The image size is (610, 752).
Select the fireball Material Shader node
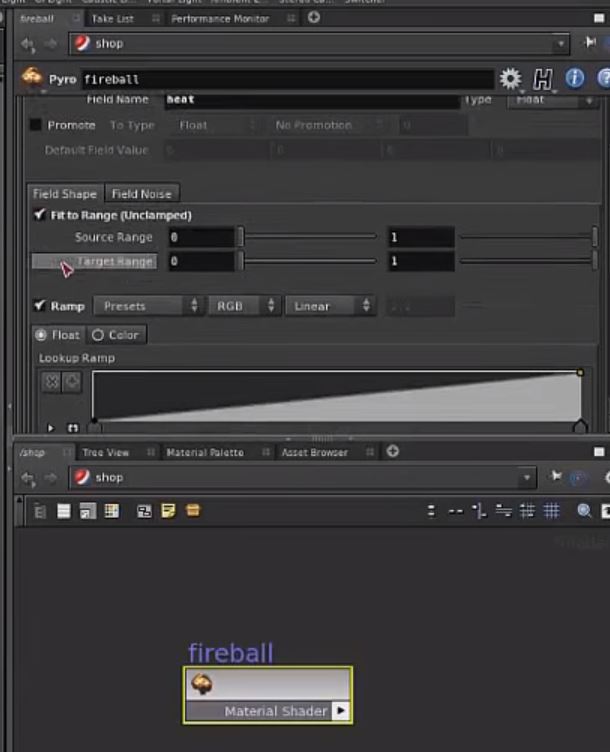(x=268, y=694)
